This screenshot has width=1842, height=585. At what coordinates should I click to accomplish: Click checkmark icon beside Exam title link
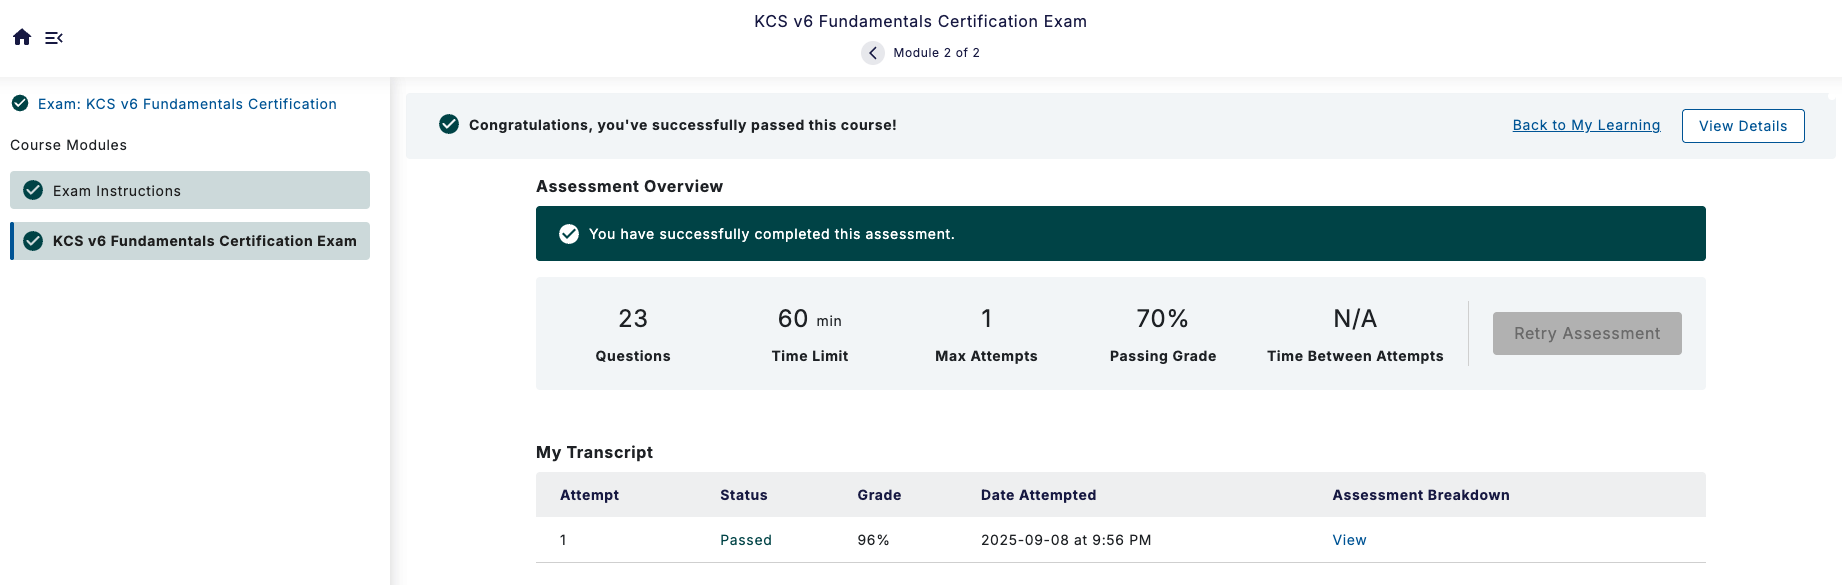point(20,103)
